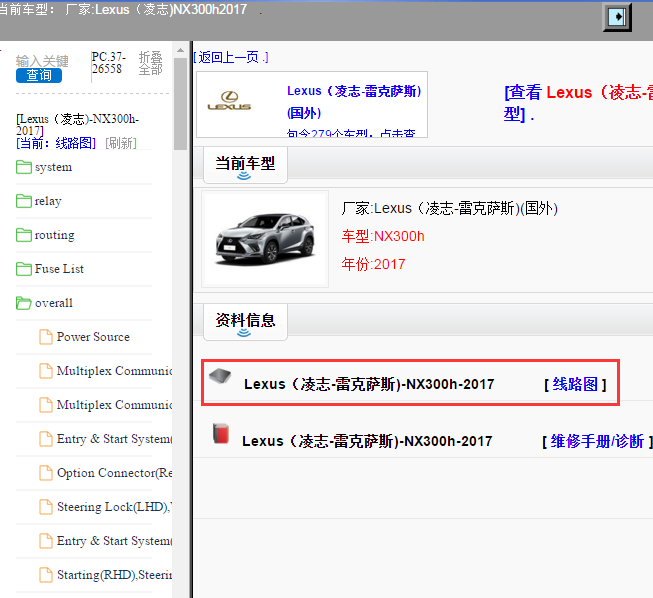
Task: Open the Starting(RHD),Steering entry
Action: pos(115,575)
